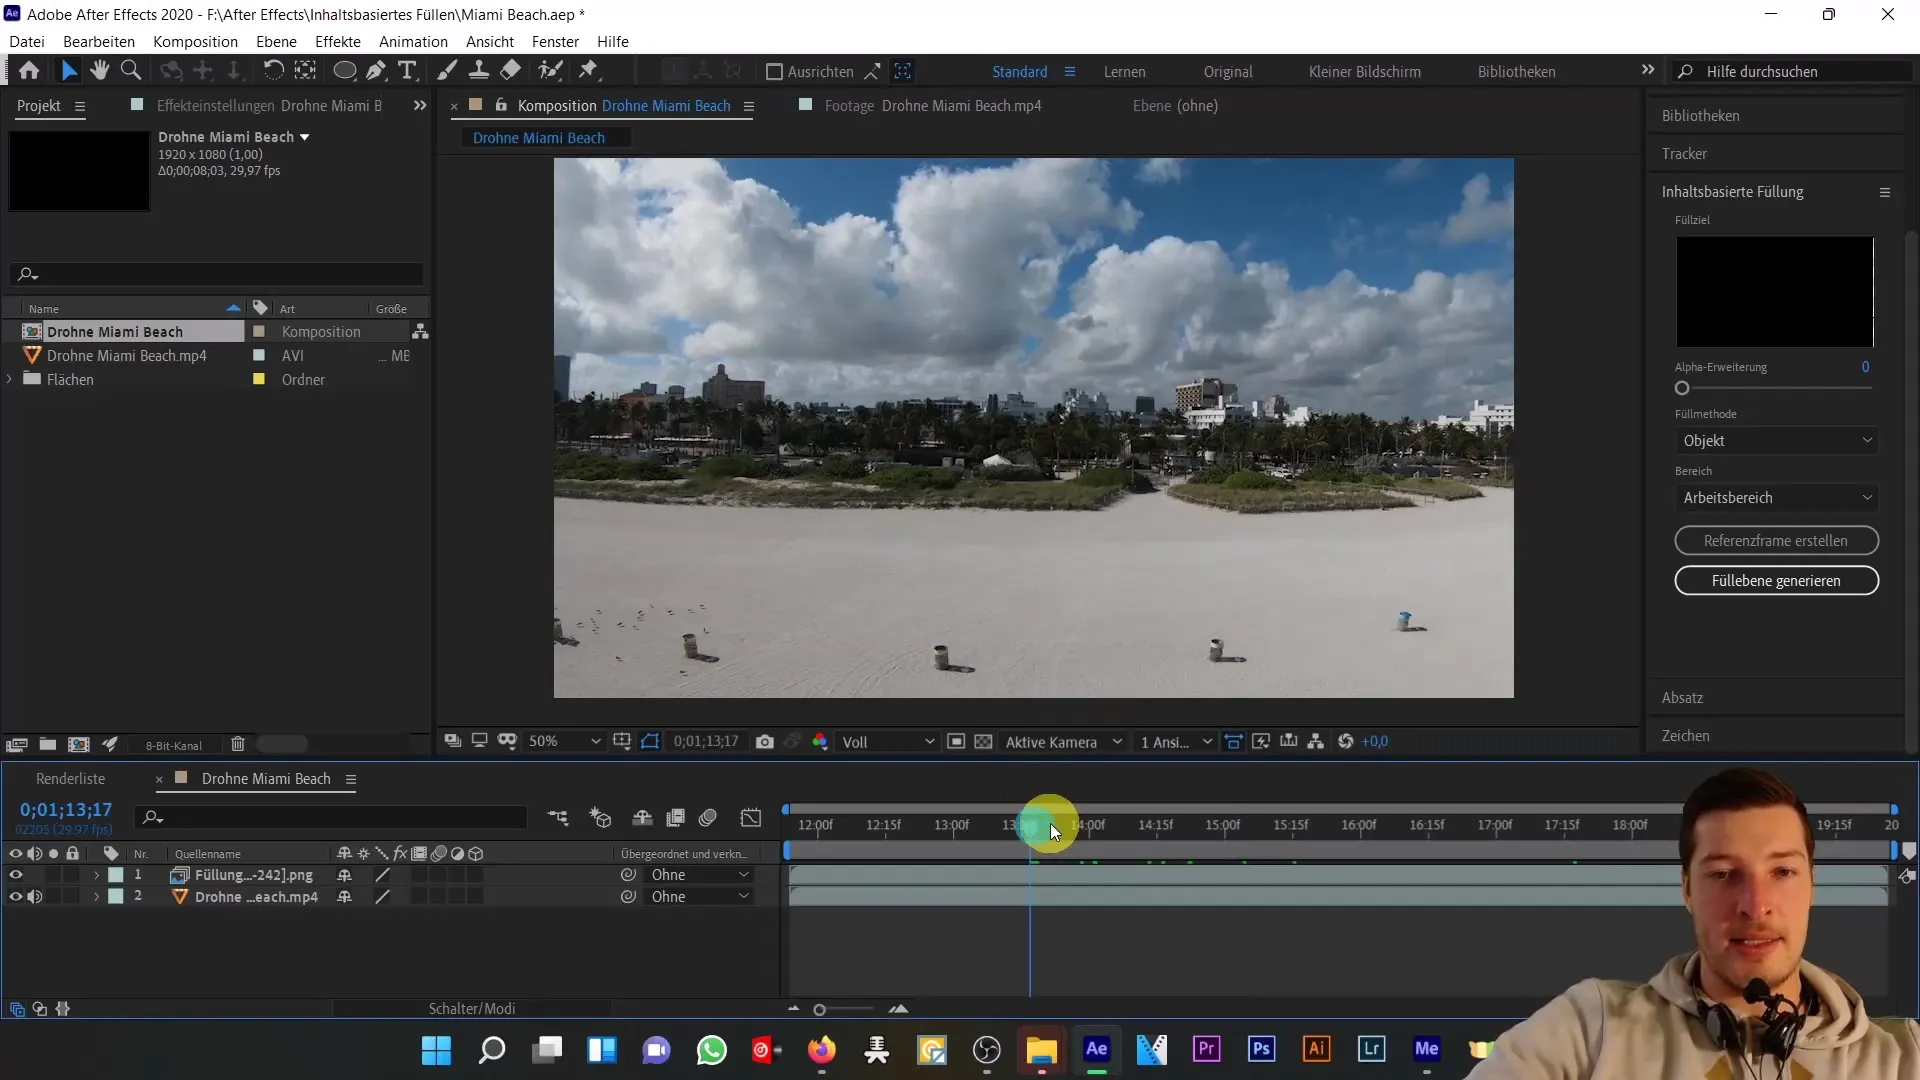
Task: Toggle the Ausrichten snapping checkbox
Action: pyautogui.click(x=774, y=72)
